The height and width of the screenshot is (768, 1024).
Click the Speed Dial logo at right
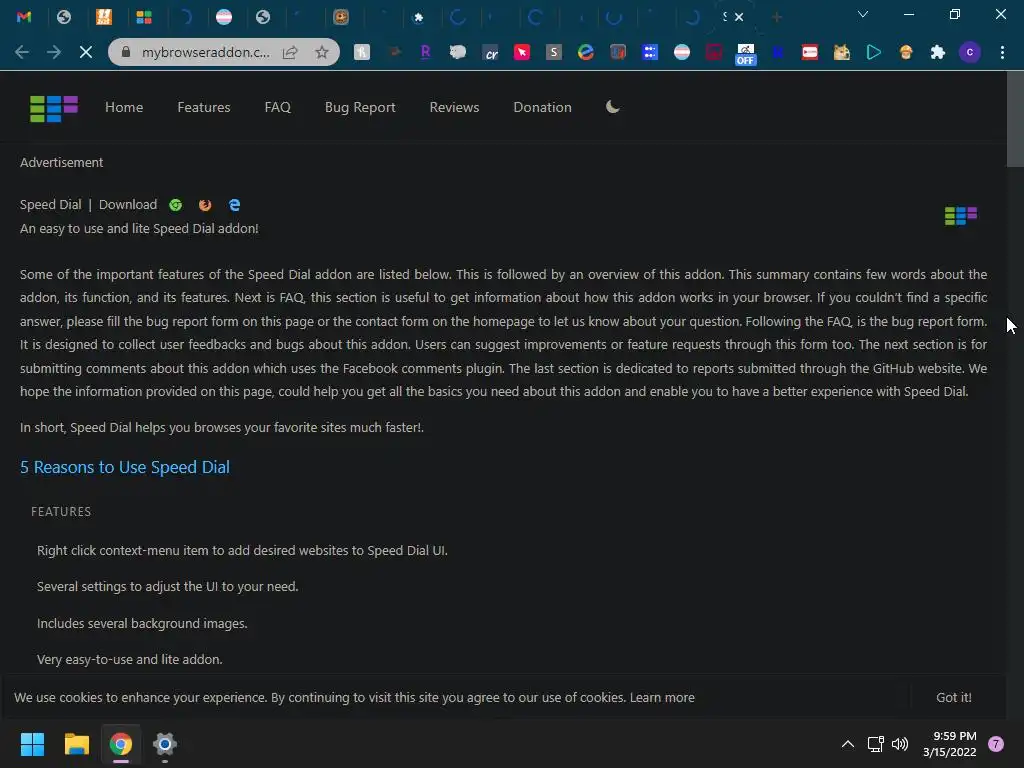961,216
